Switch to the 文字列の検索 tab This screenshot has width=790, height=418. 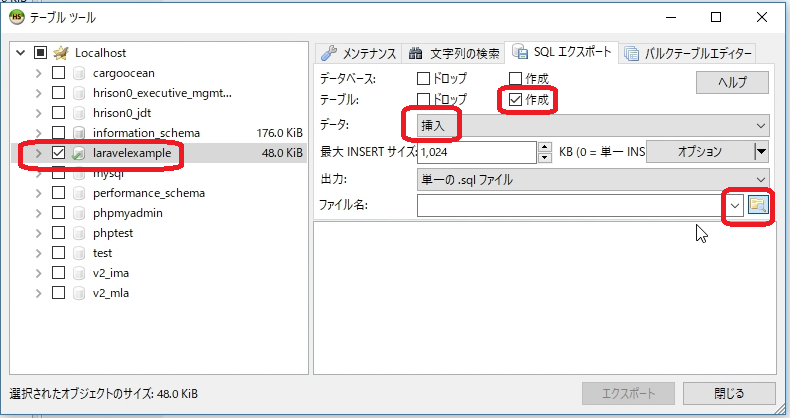453,53
